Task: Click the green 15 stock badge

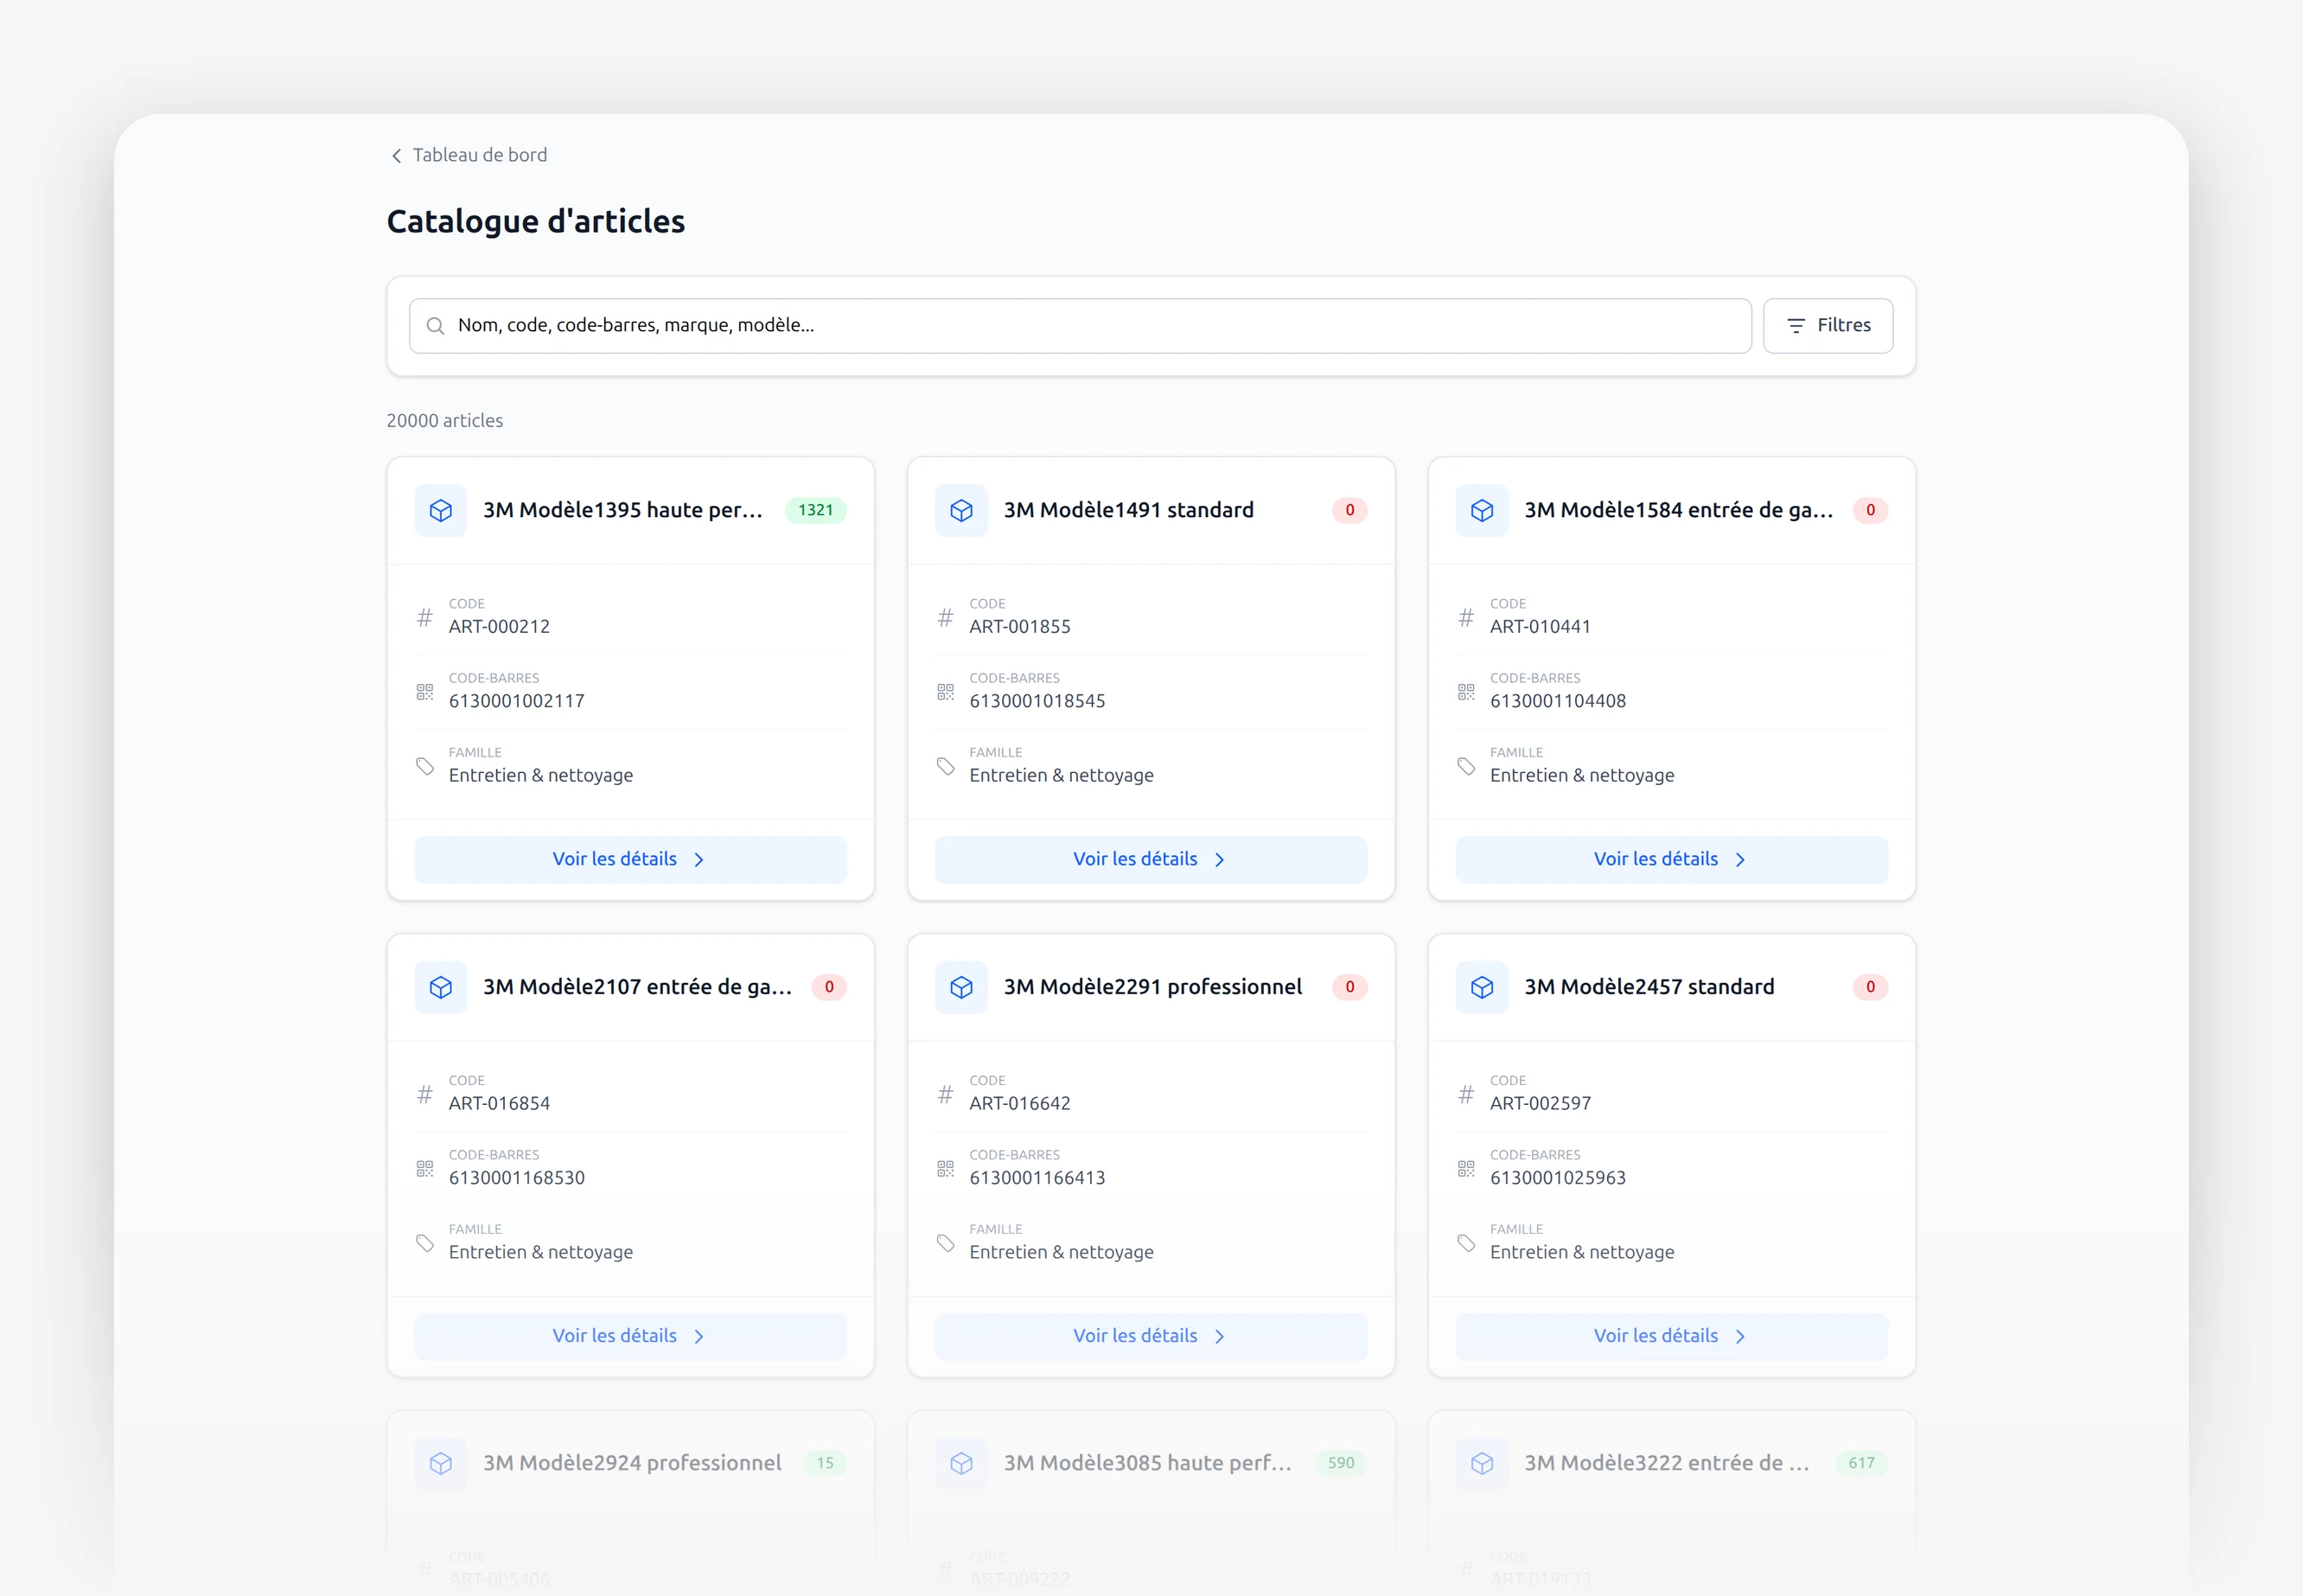Action: (x=825, y=1464)
